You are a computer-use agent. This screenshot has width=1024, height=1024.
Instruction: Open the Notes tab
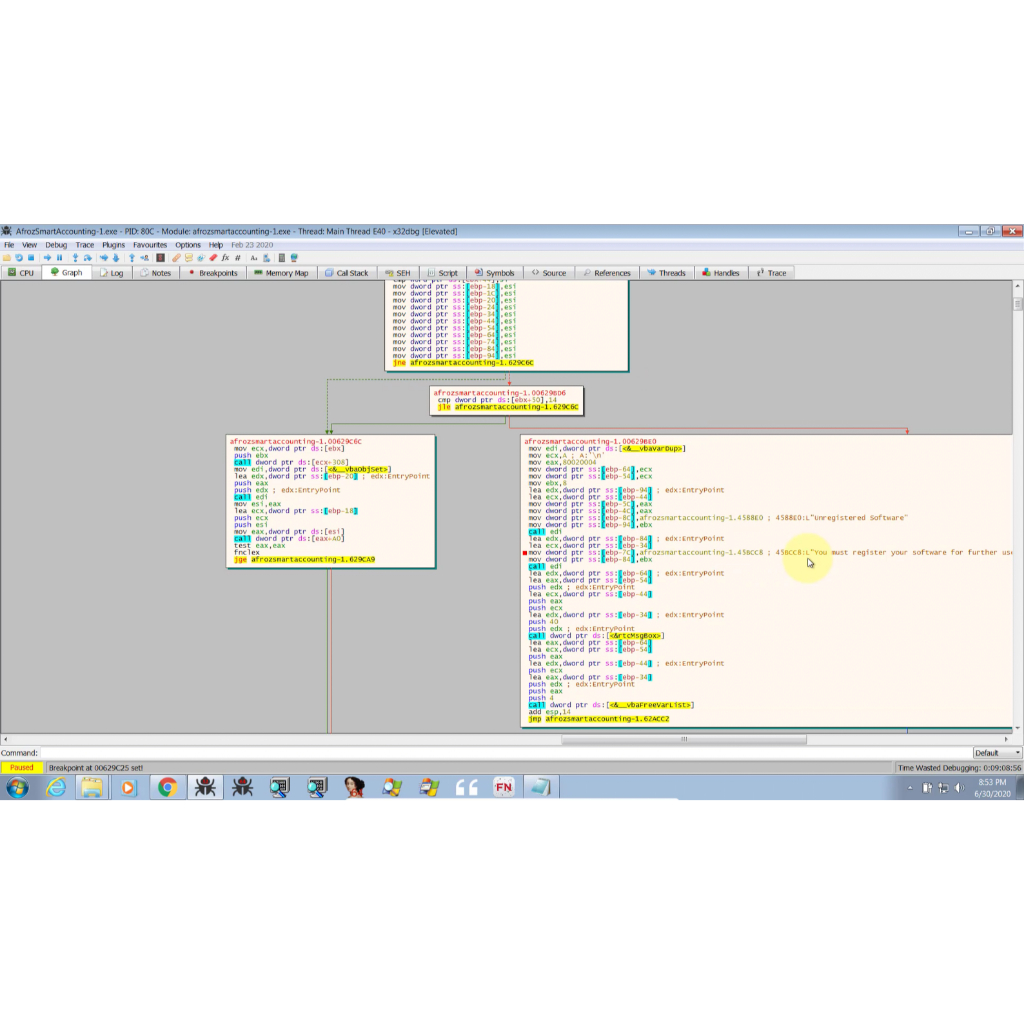[x=156, y=273]
